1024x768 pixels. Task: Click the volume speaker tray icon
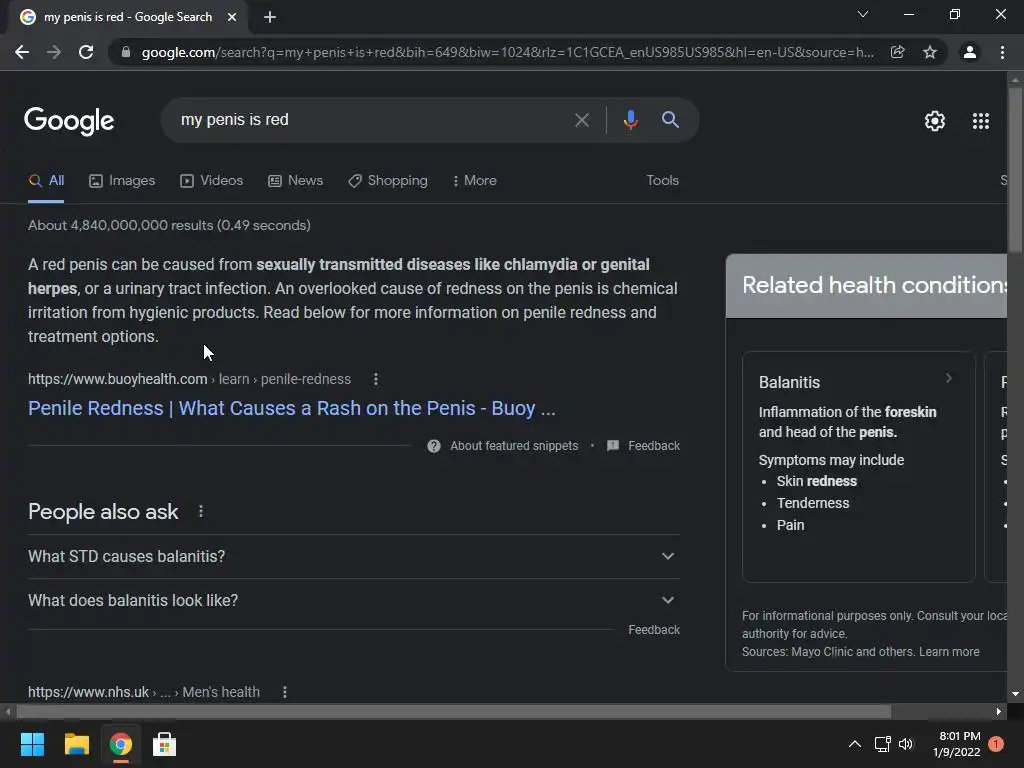(906, 744)
